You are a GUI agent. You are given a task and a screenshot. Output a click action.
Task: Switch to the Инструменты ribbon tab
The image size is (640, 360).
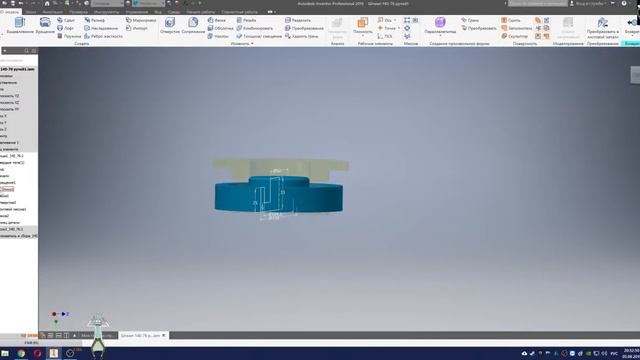pos(106,12)
